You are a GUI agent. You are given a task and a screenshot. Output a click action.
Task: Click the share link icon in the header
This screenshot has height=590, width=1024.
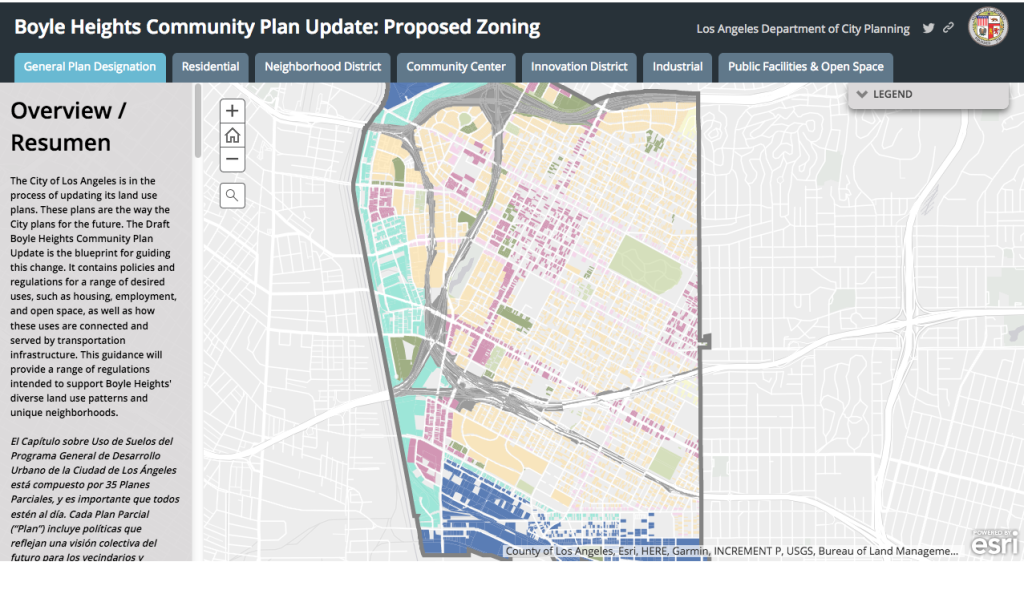coord(948,28)
